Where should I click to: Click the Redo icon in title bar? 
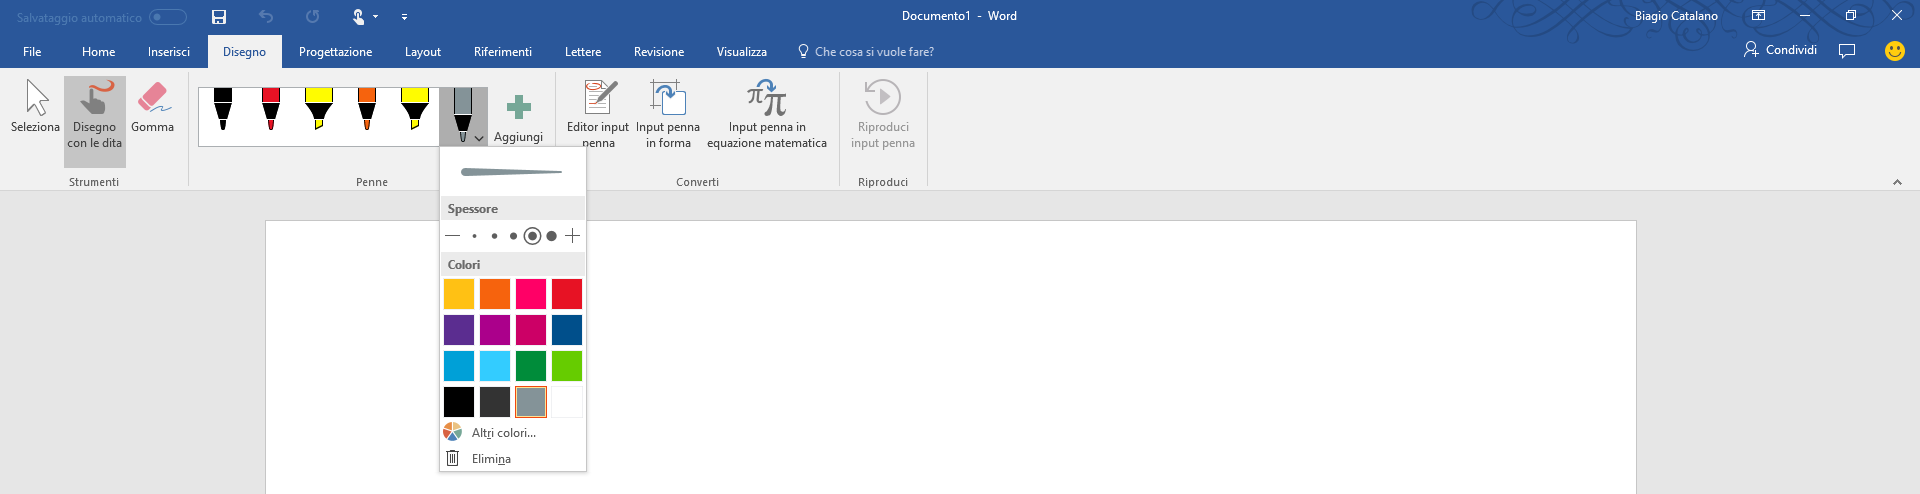tap(312, 17)
